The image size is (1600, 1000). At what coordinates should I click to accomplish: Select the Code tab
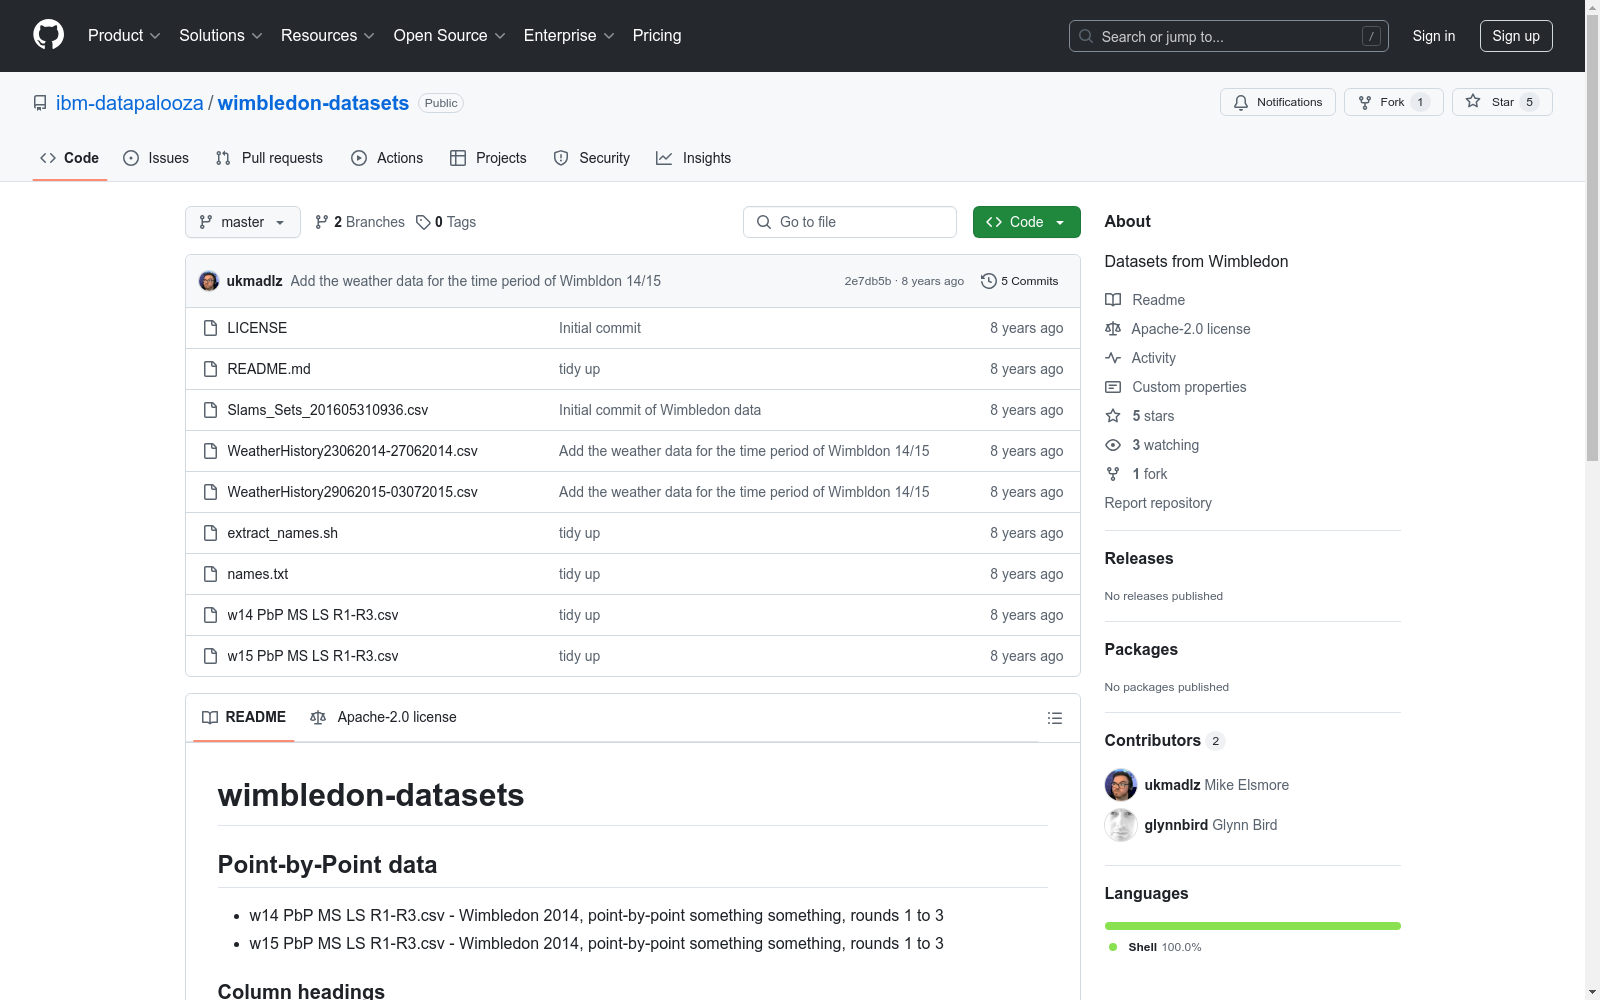(69, 158)
